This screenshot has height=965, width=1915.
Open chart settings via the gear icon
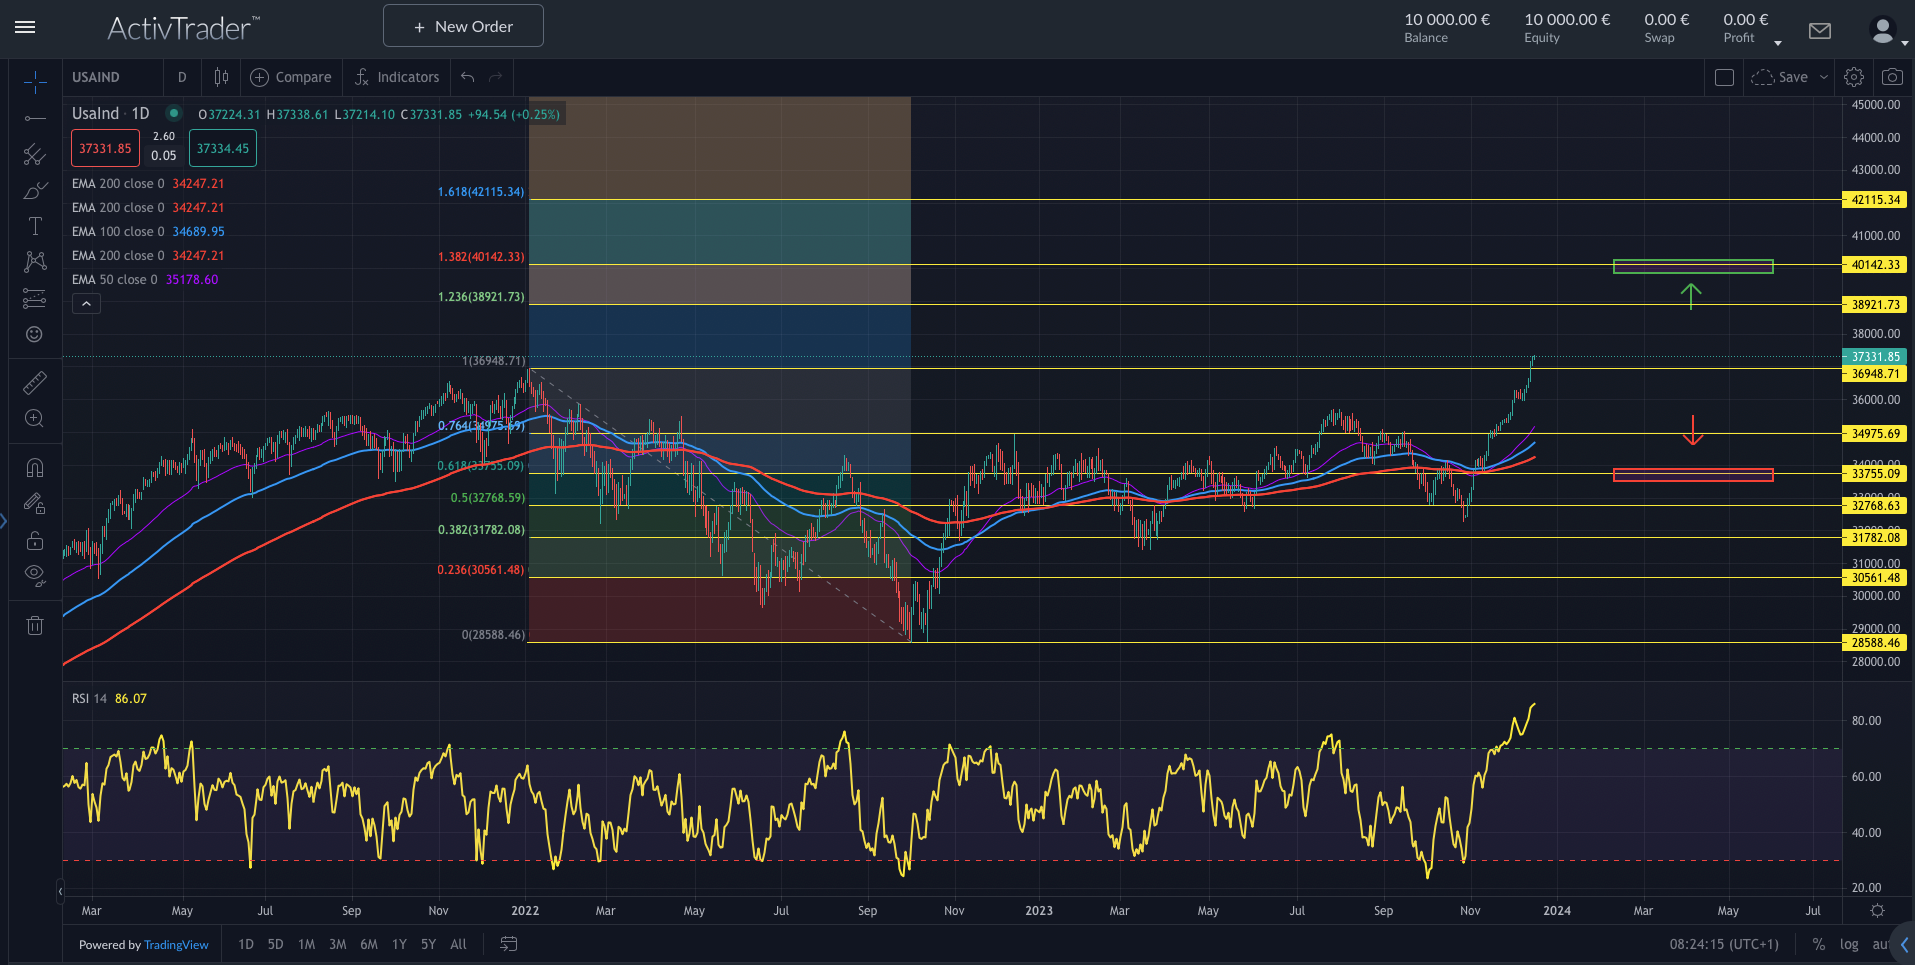(1854, 77)
